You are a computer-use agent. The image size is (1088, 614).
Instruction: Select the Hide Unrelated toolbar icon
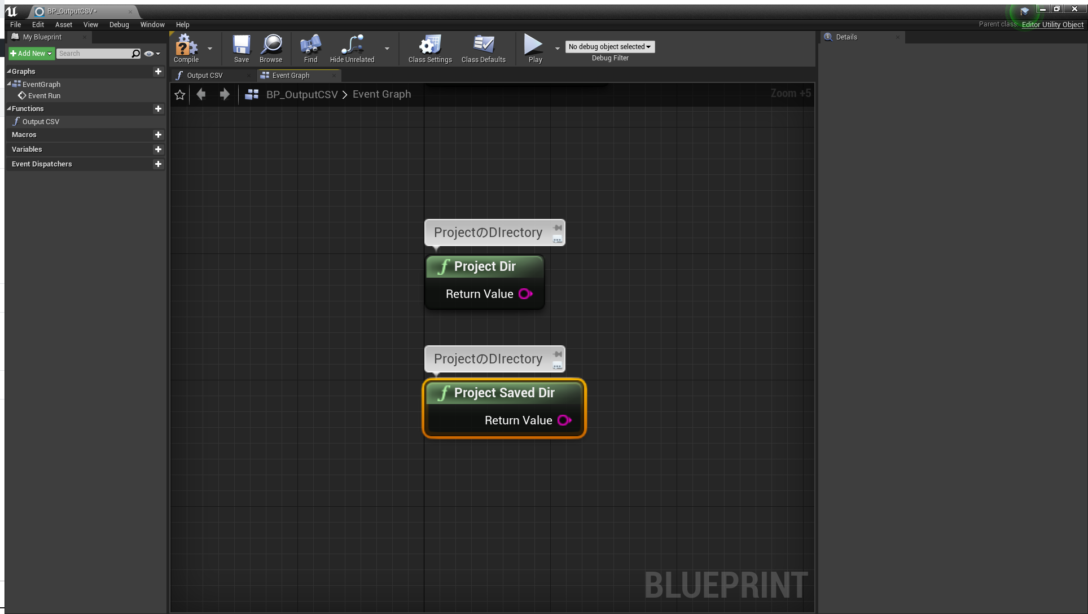[x=351, y=46]
